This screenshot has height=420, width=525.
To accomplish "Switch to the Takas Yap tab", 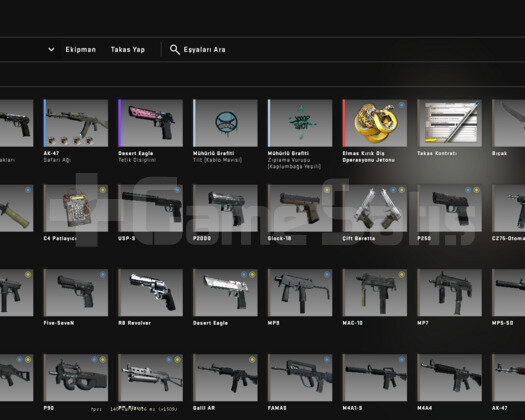I will 128,50.
